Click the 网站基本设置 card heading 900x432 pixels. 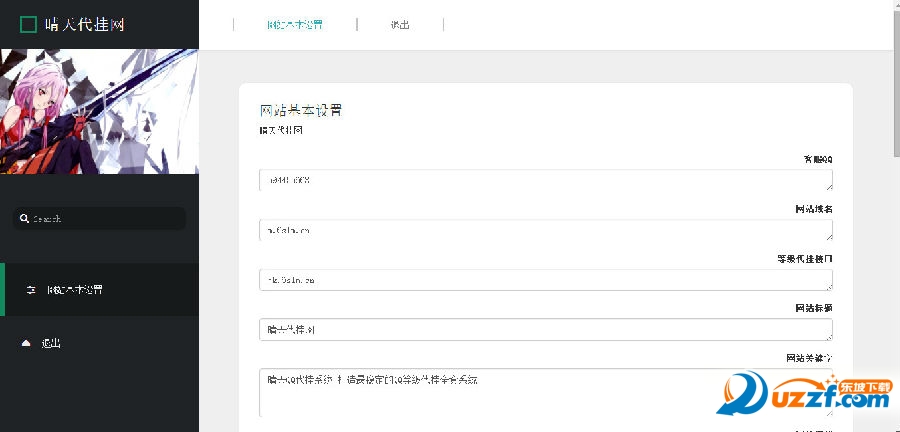(x=301, y=110)
